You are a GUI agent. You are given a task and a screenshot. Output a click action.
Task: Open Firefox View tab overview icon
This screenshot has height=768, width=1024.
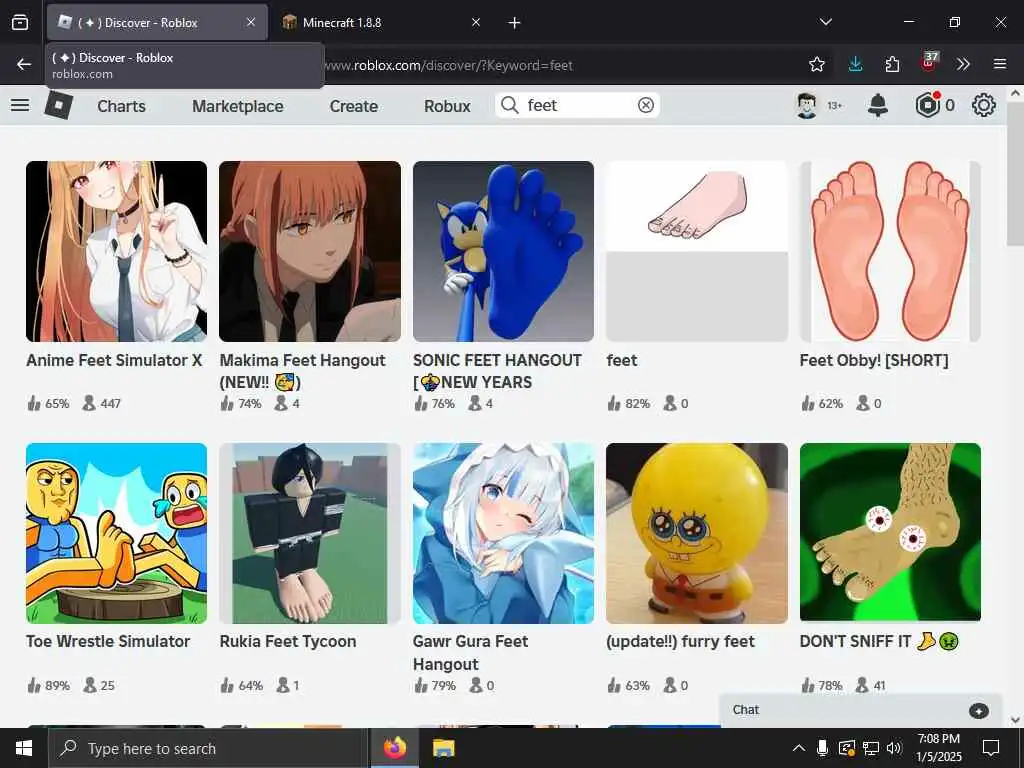[20, 23]
